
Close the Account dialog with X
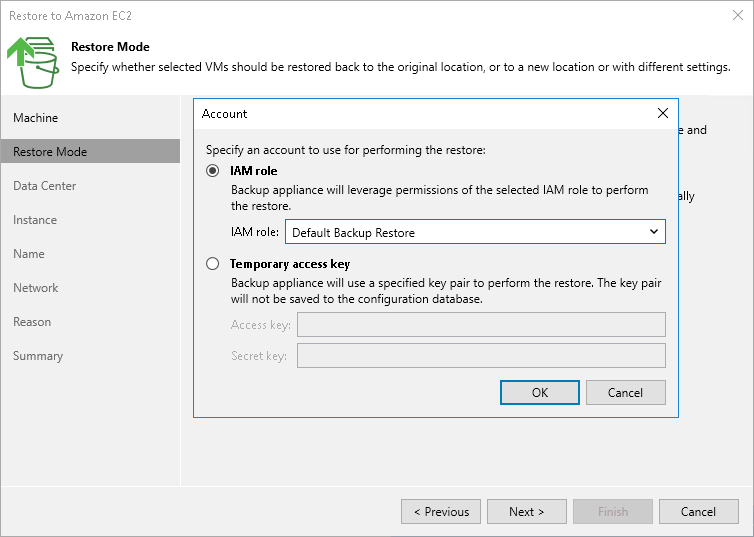coord(662,114)
